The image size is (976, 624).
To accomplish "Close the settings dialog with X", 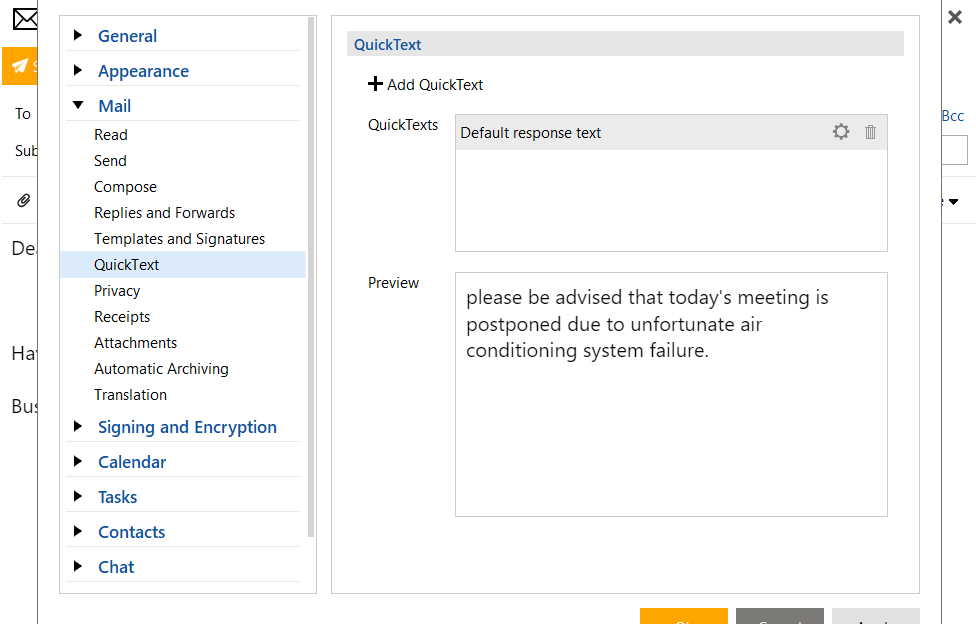I will [954, 17].
